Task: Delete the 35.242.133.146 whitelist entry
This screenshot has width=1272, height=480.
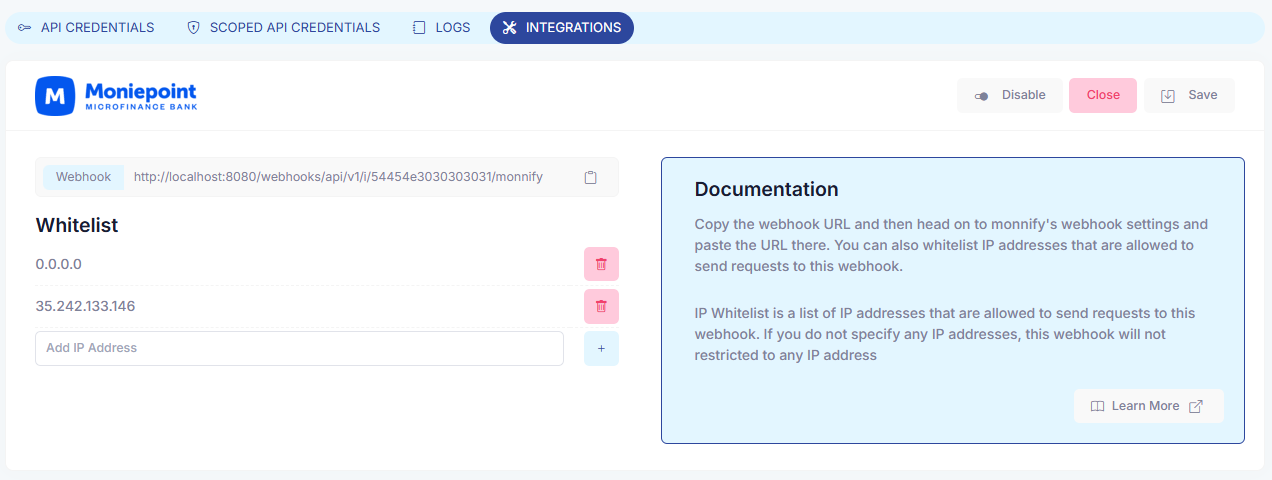Action: [601, 306]
